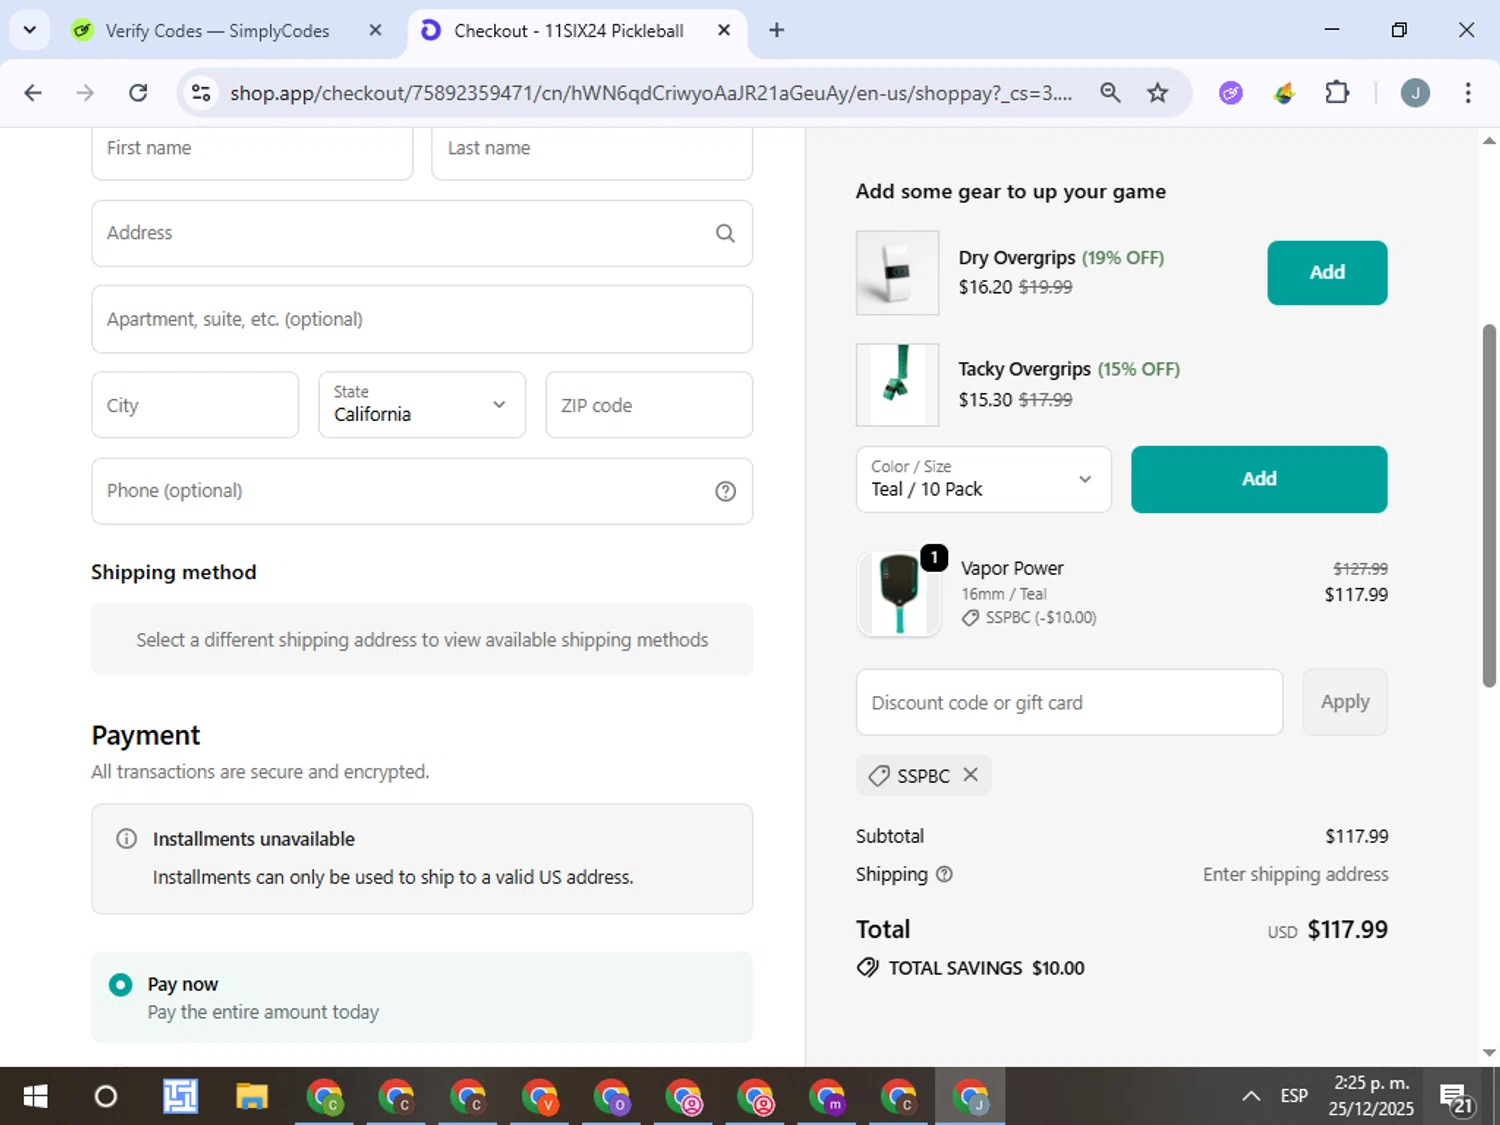Viewport: 1500px width, 1125px height.
Task: Click the shipping info question mark icon
Action: coord(944,874)
